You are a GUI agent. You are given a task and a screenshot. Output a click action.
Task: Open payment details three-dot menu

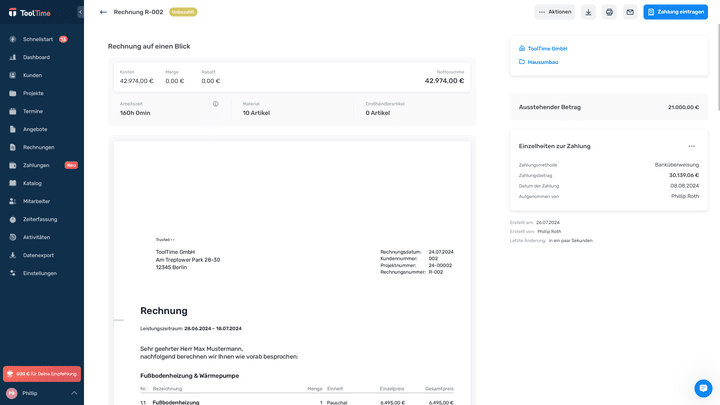point(691,146)
